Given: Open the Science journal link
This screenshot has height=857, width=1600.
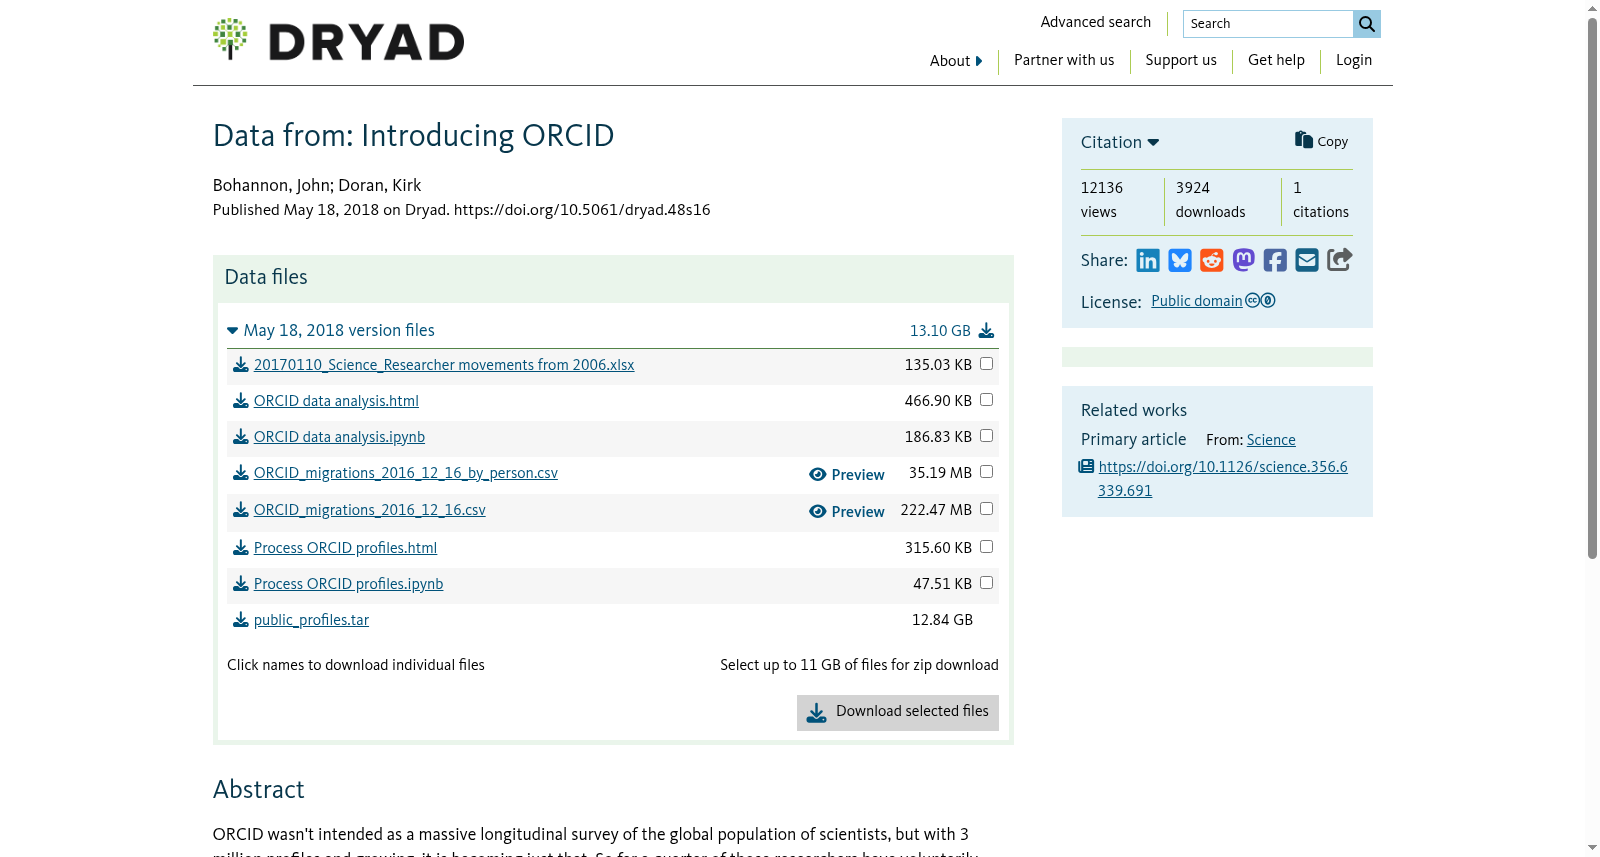Looking at the screenshot, I should (x=1271, y=440).
